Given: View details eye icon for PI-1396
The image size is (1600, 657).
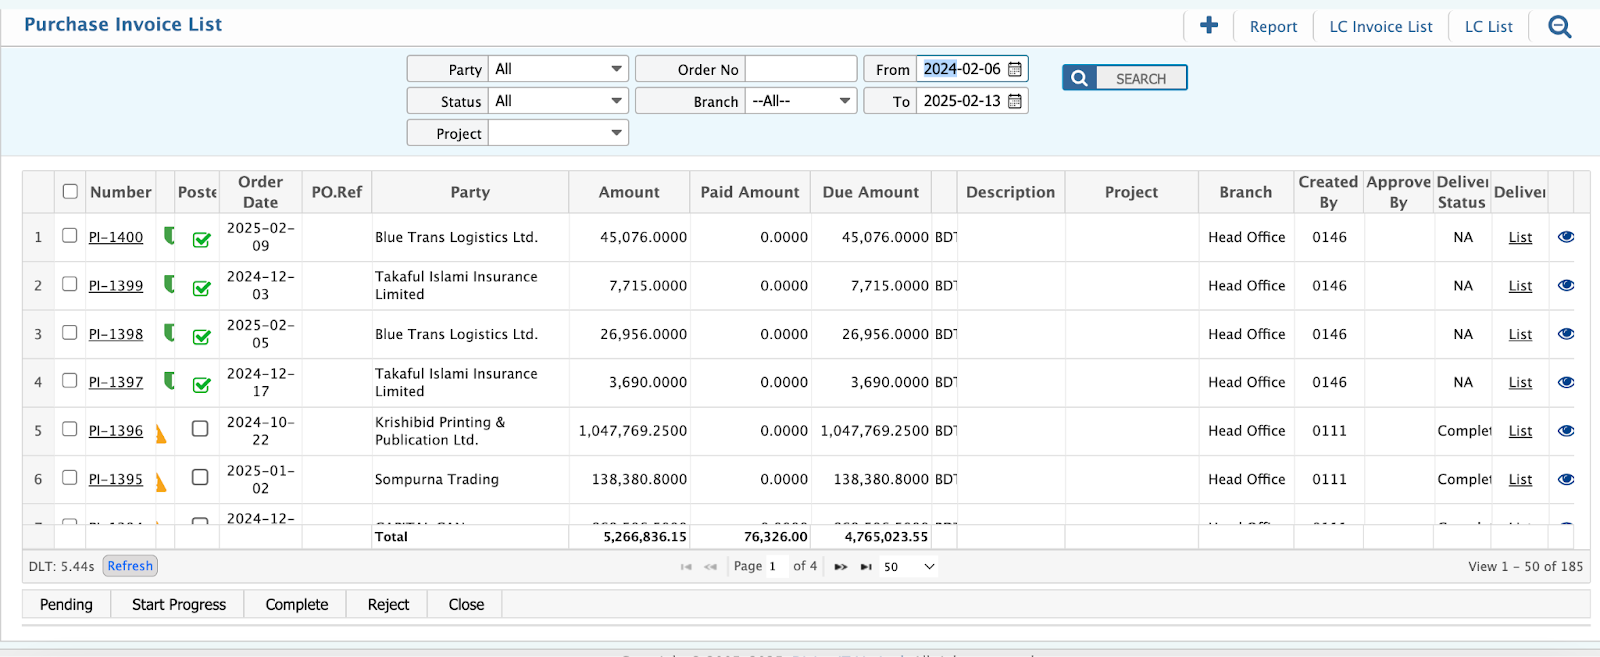Looking at the screenshot, I should pos(1566,431).
